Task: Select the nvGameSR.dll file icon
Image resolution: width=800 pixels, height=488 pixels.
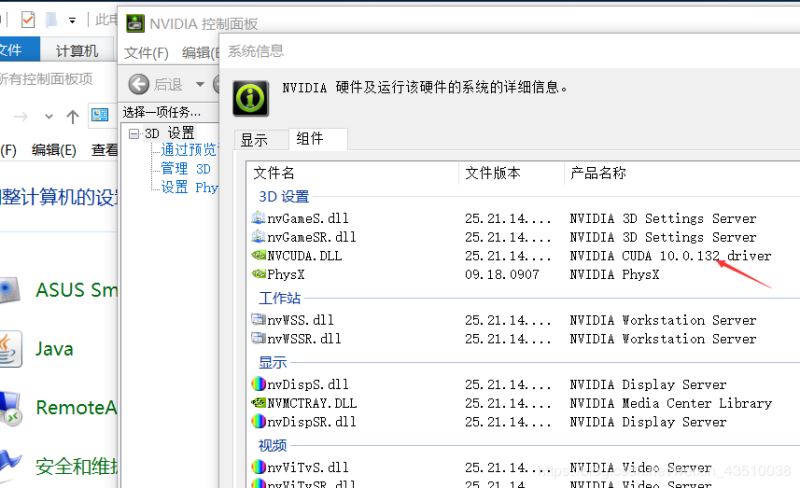Action: (258, 237)
